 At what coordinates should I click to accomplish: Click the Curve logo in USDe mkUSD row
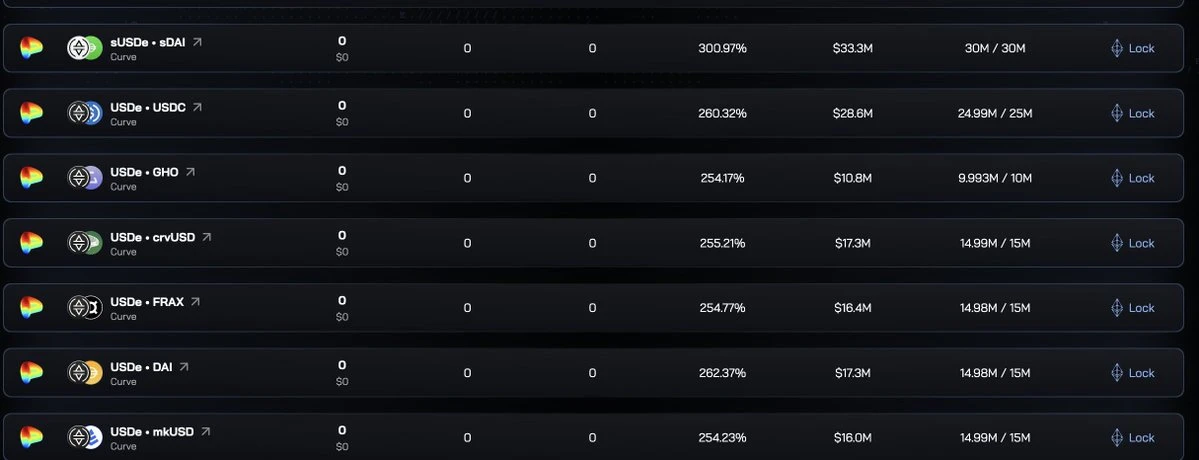coord(32,438)
